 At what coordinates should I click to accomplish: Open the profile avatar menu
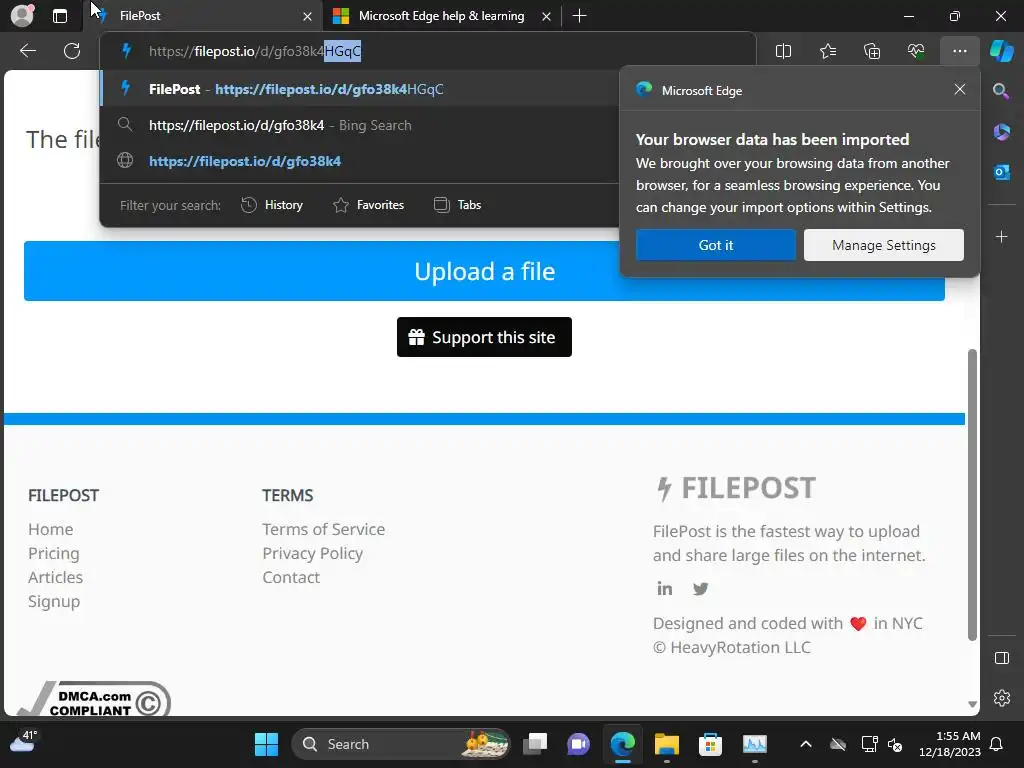click(x=22, y=16)
